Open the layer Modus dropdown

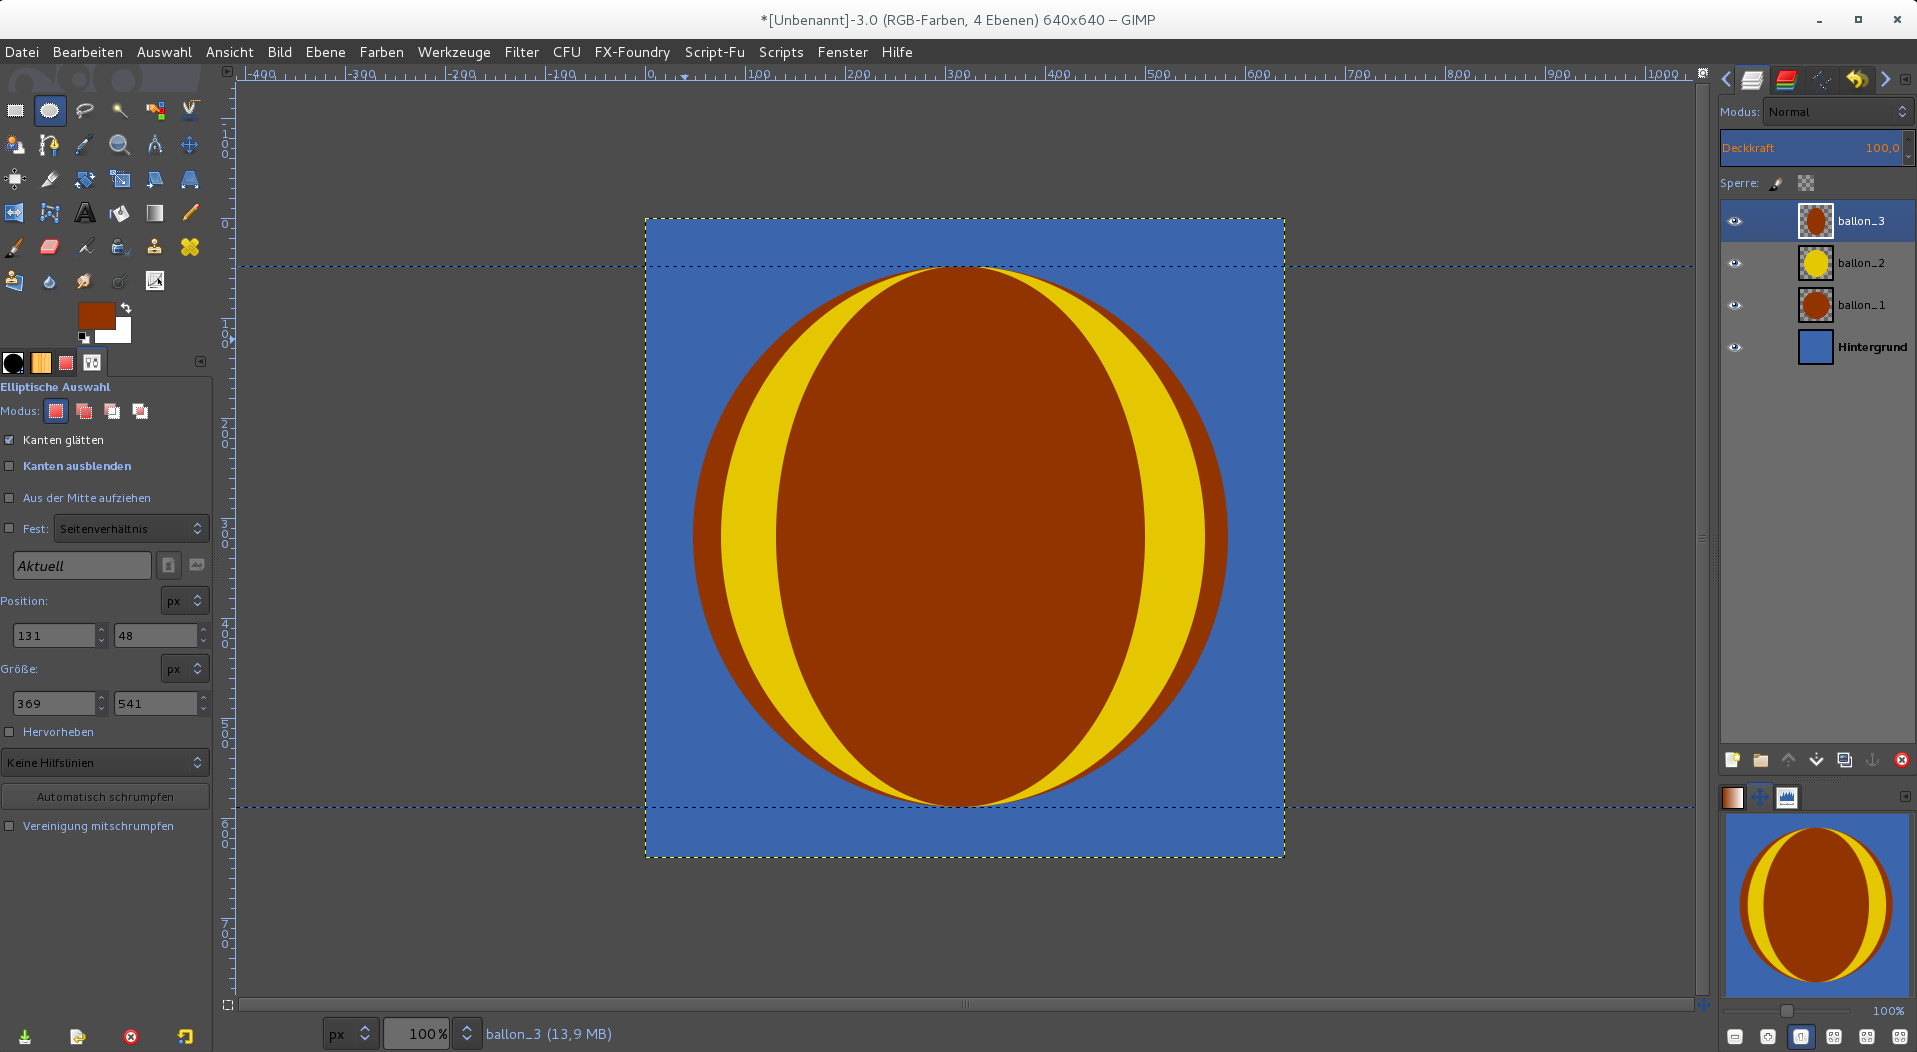[1837, 112]
